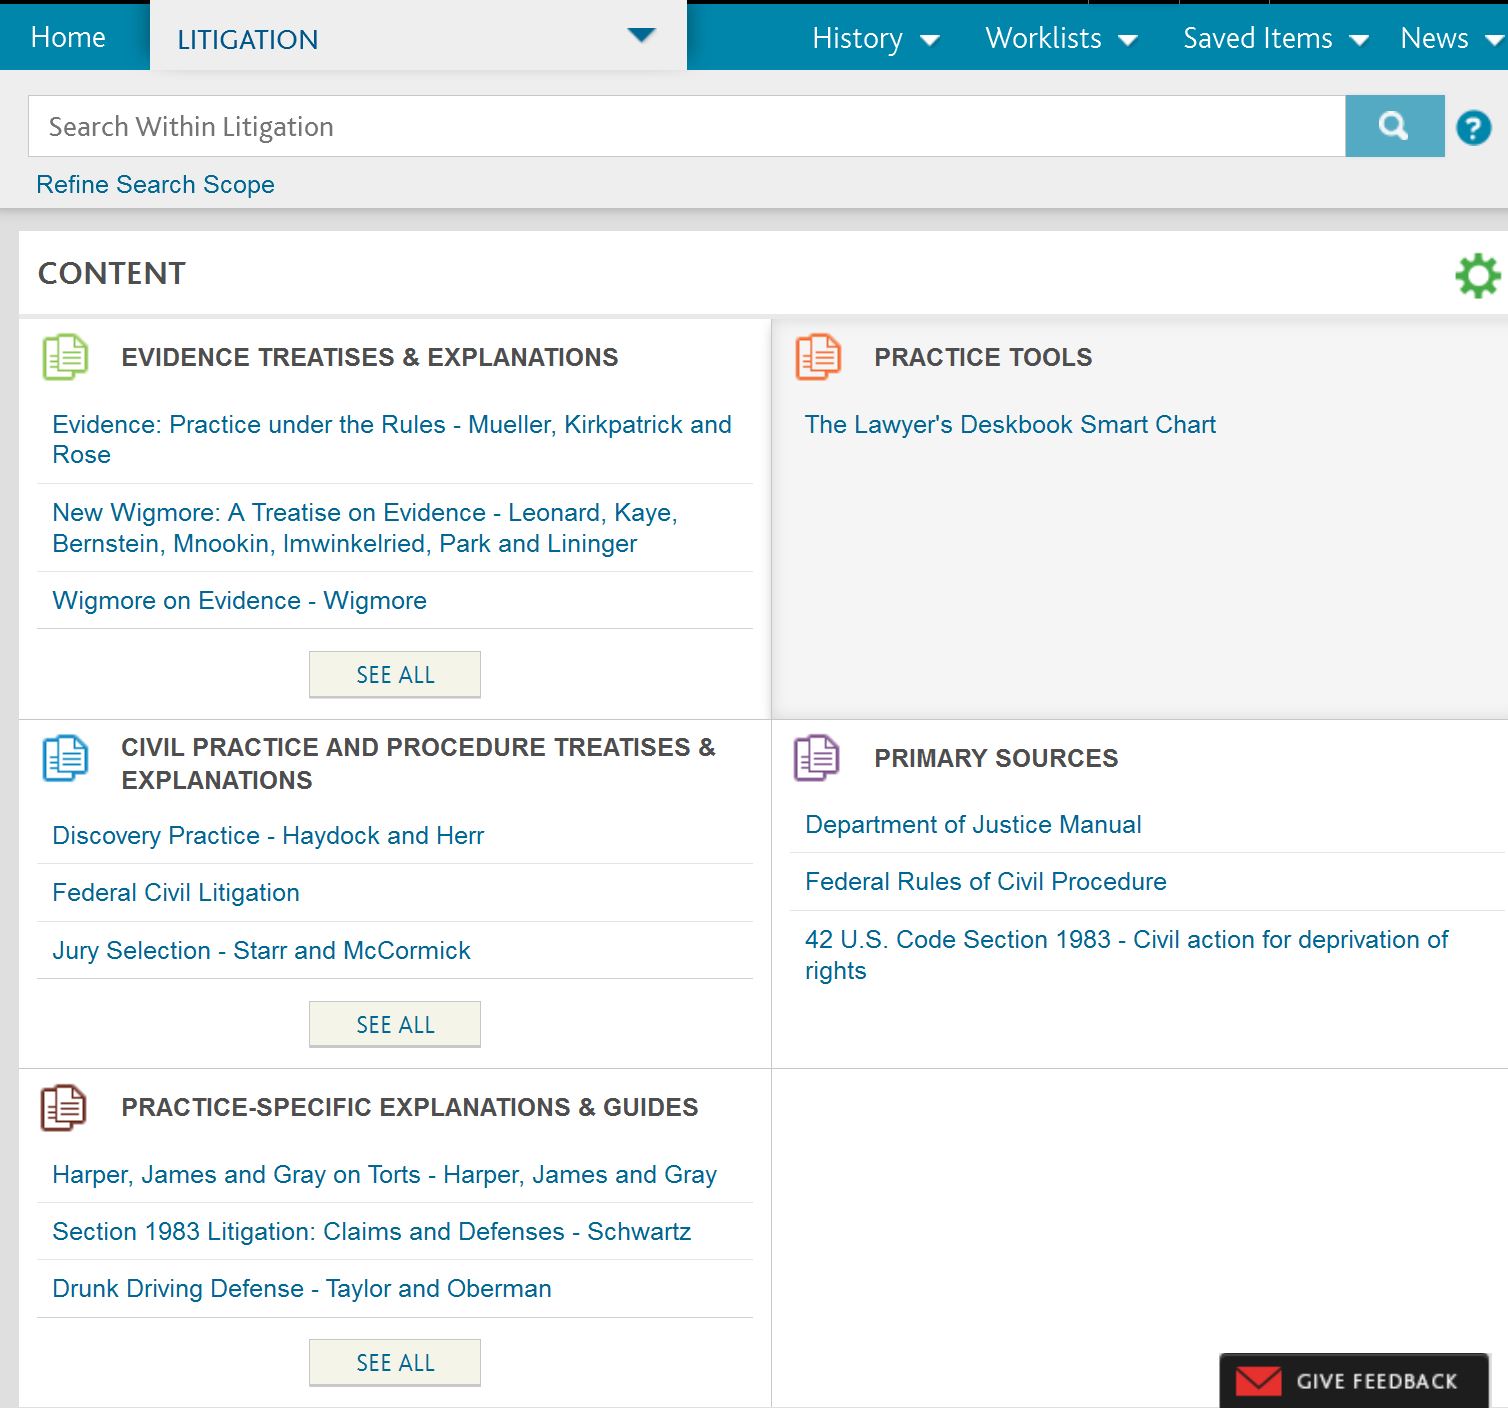Click the magnifying glass search button

[1394, 126]
